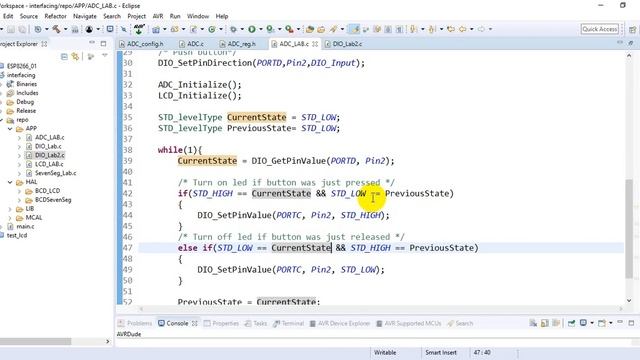The width and height of the screenshot is (640, 360).
Task: Open the AVR Supported MCUs tab
Action: tap(409, 323)
